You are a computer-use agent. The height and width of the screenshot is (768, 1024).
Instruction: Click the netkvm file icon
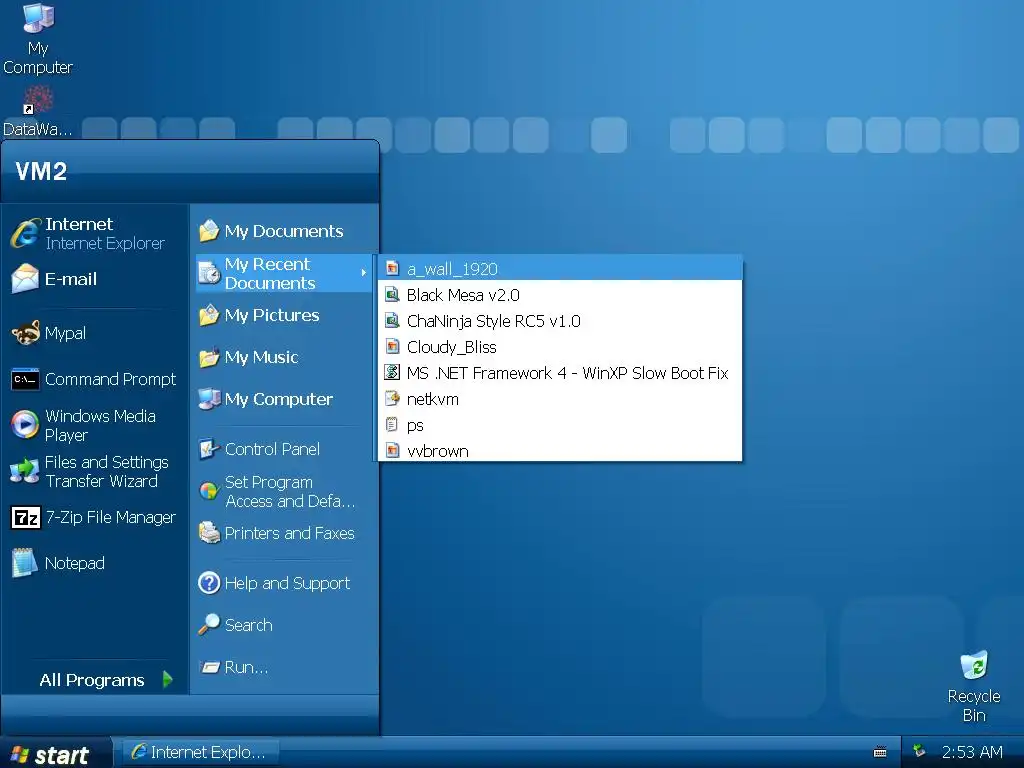tap(392, 398)
